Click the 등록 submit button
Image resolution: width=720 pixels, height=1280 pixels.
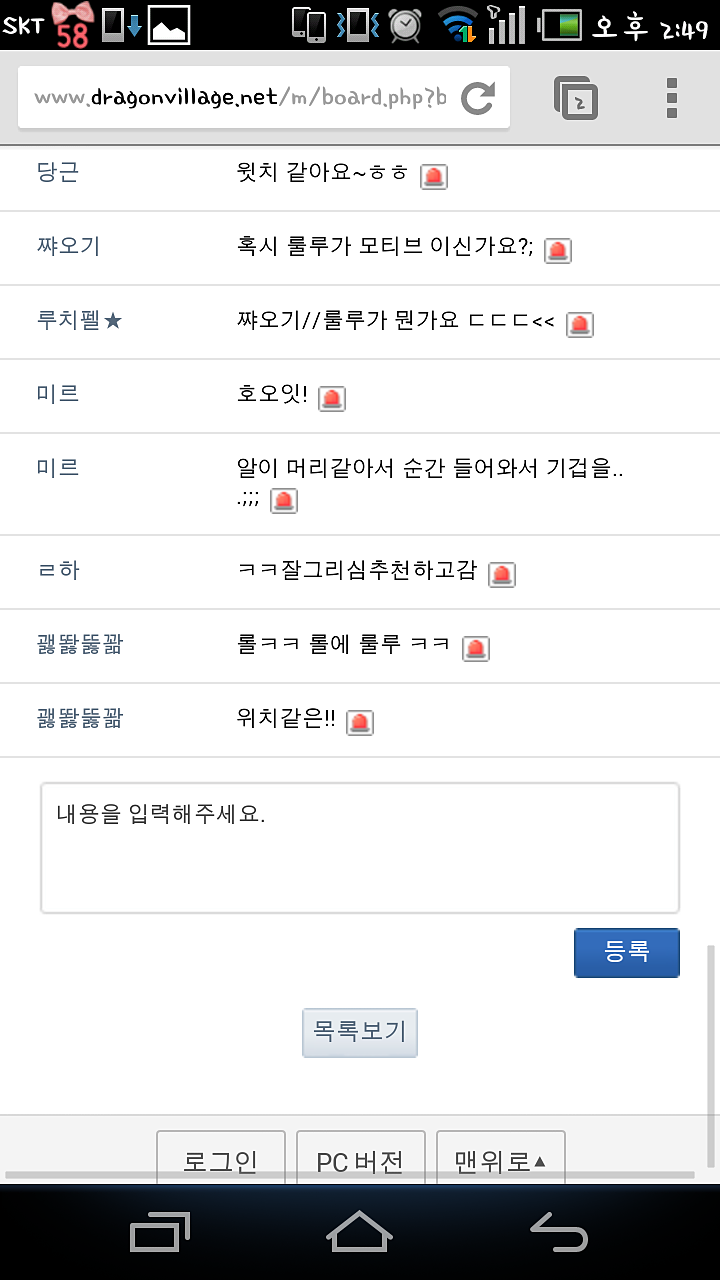[x=627, y=953]
